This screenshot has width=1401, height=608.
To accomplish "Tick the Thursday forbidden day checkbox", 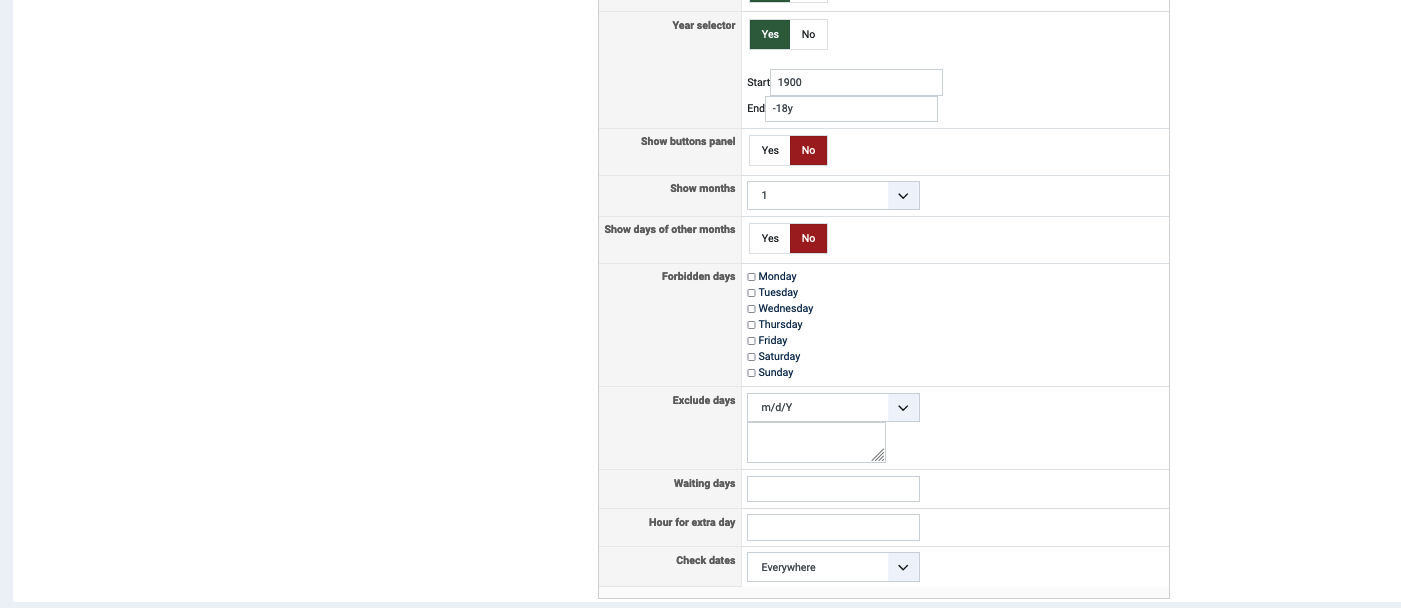I will [x=752, y=325].
